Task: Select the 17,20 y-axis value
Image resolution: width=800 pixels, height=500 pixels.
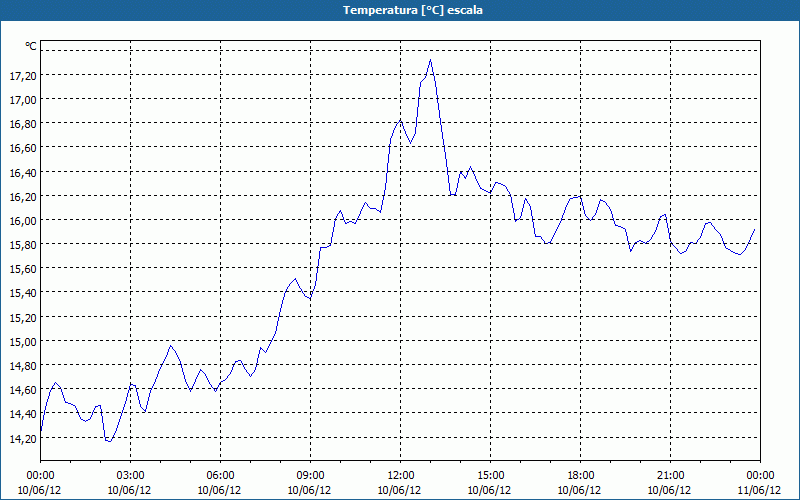Action: (23, 76)
